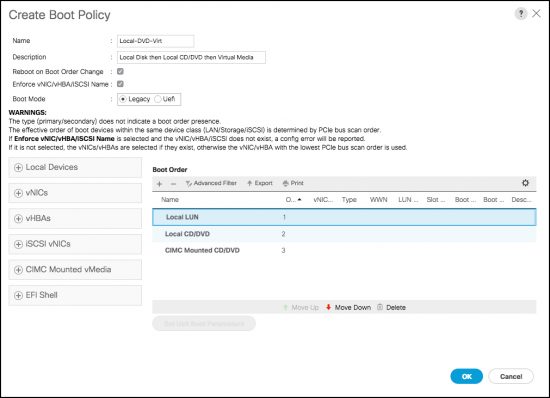The image size is (550, 398).
Task: Click the Desc column header
Action: (522, 200)
